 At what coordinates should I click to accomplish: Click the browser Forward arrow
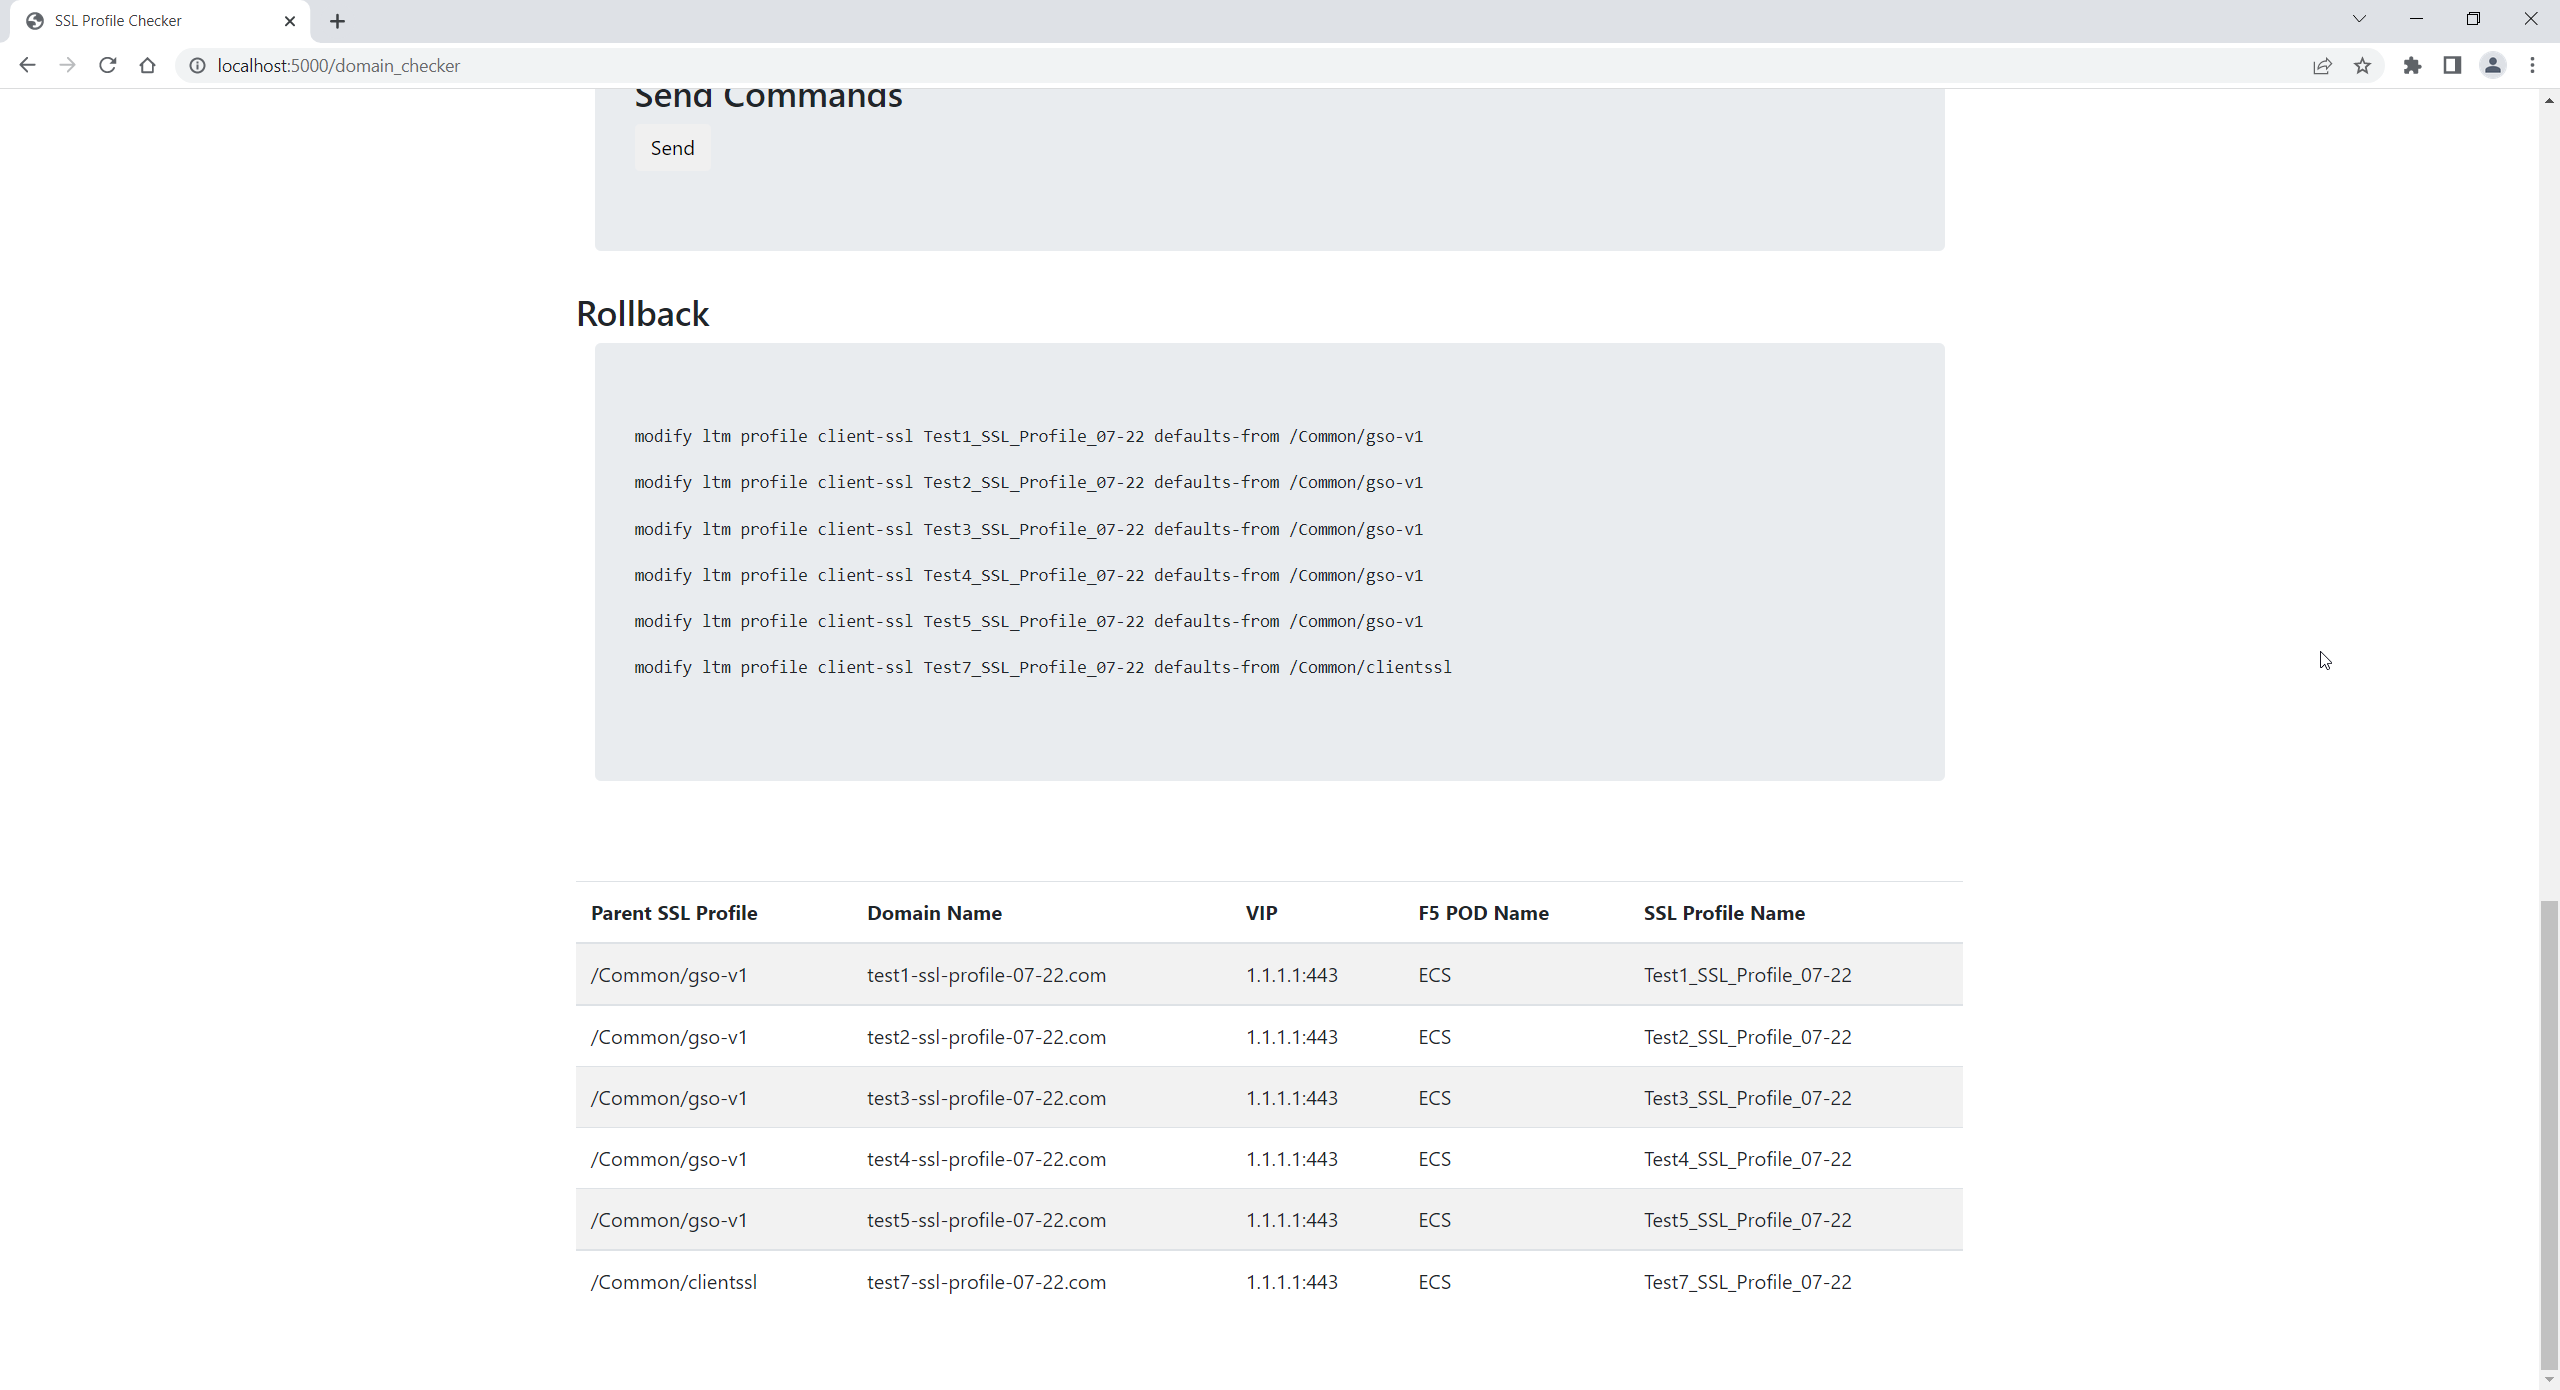coord(67,65)
